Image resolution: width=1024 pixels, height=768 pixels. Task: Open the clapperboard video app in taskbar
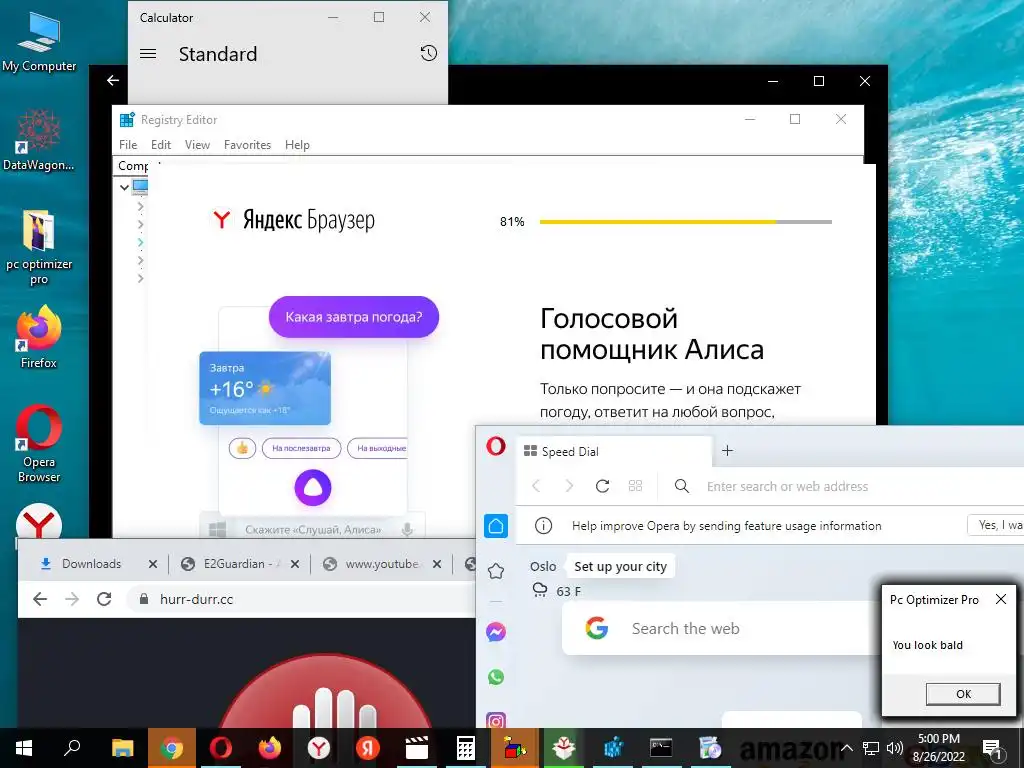tap(417, 748)
